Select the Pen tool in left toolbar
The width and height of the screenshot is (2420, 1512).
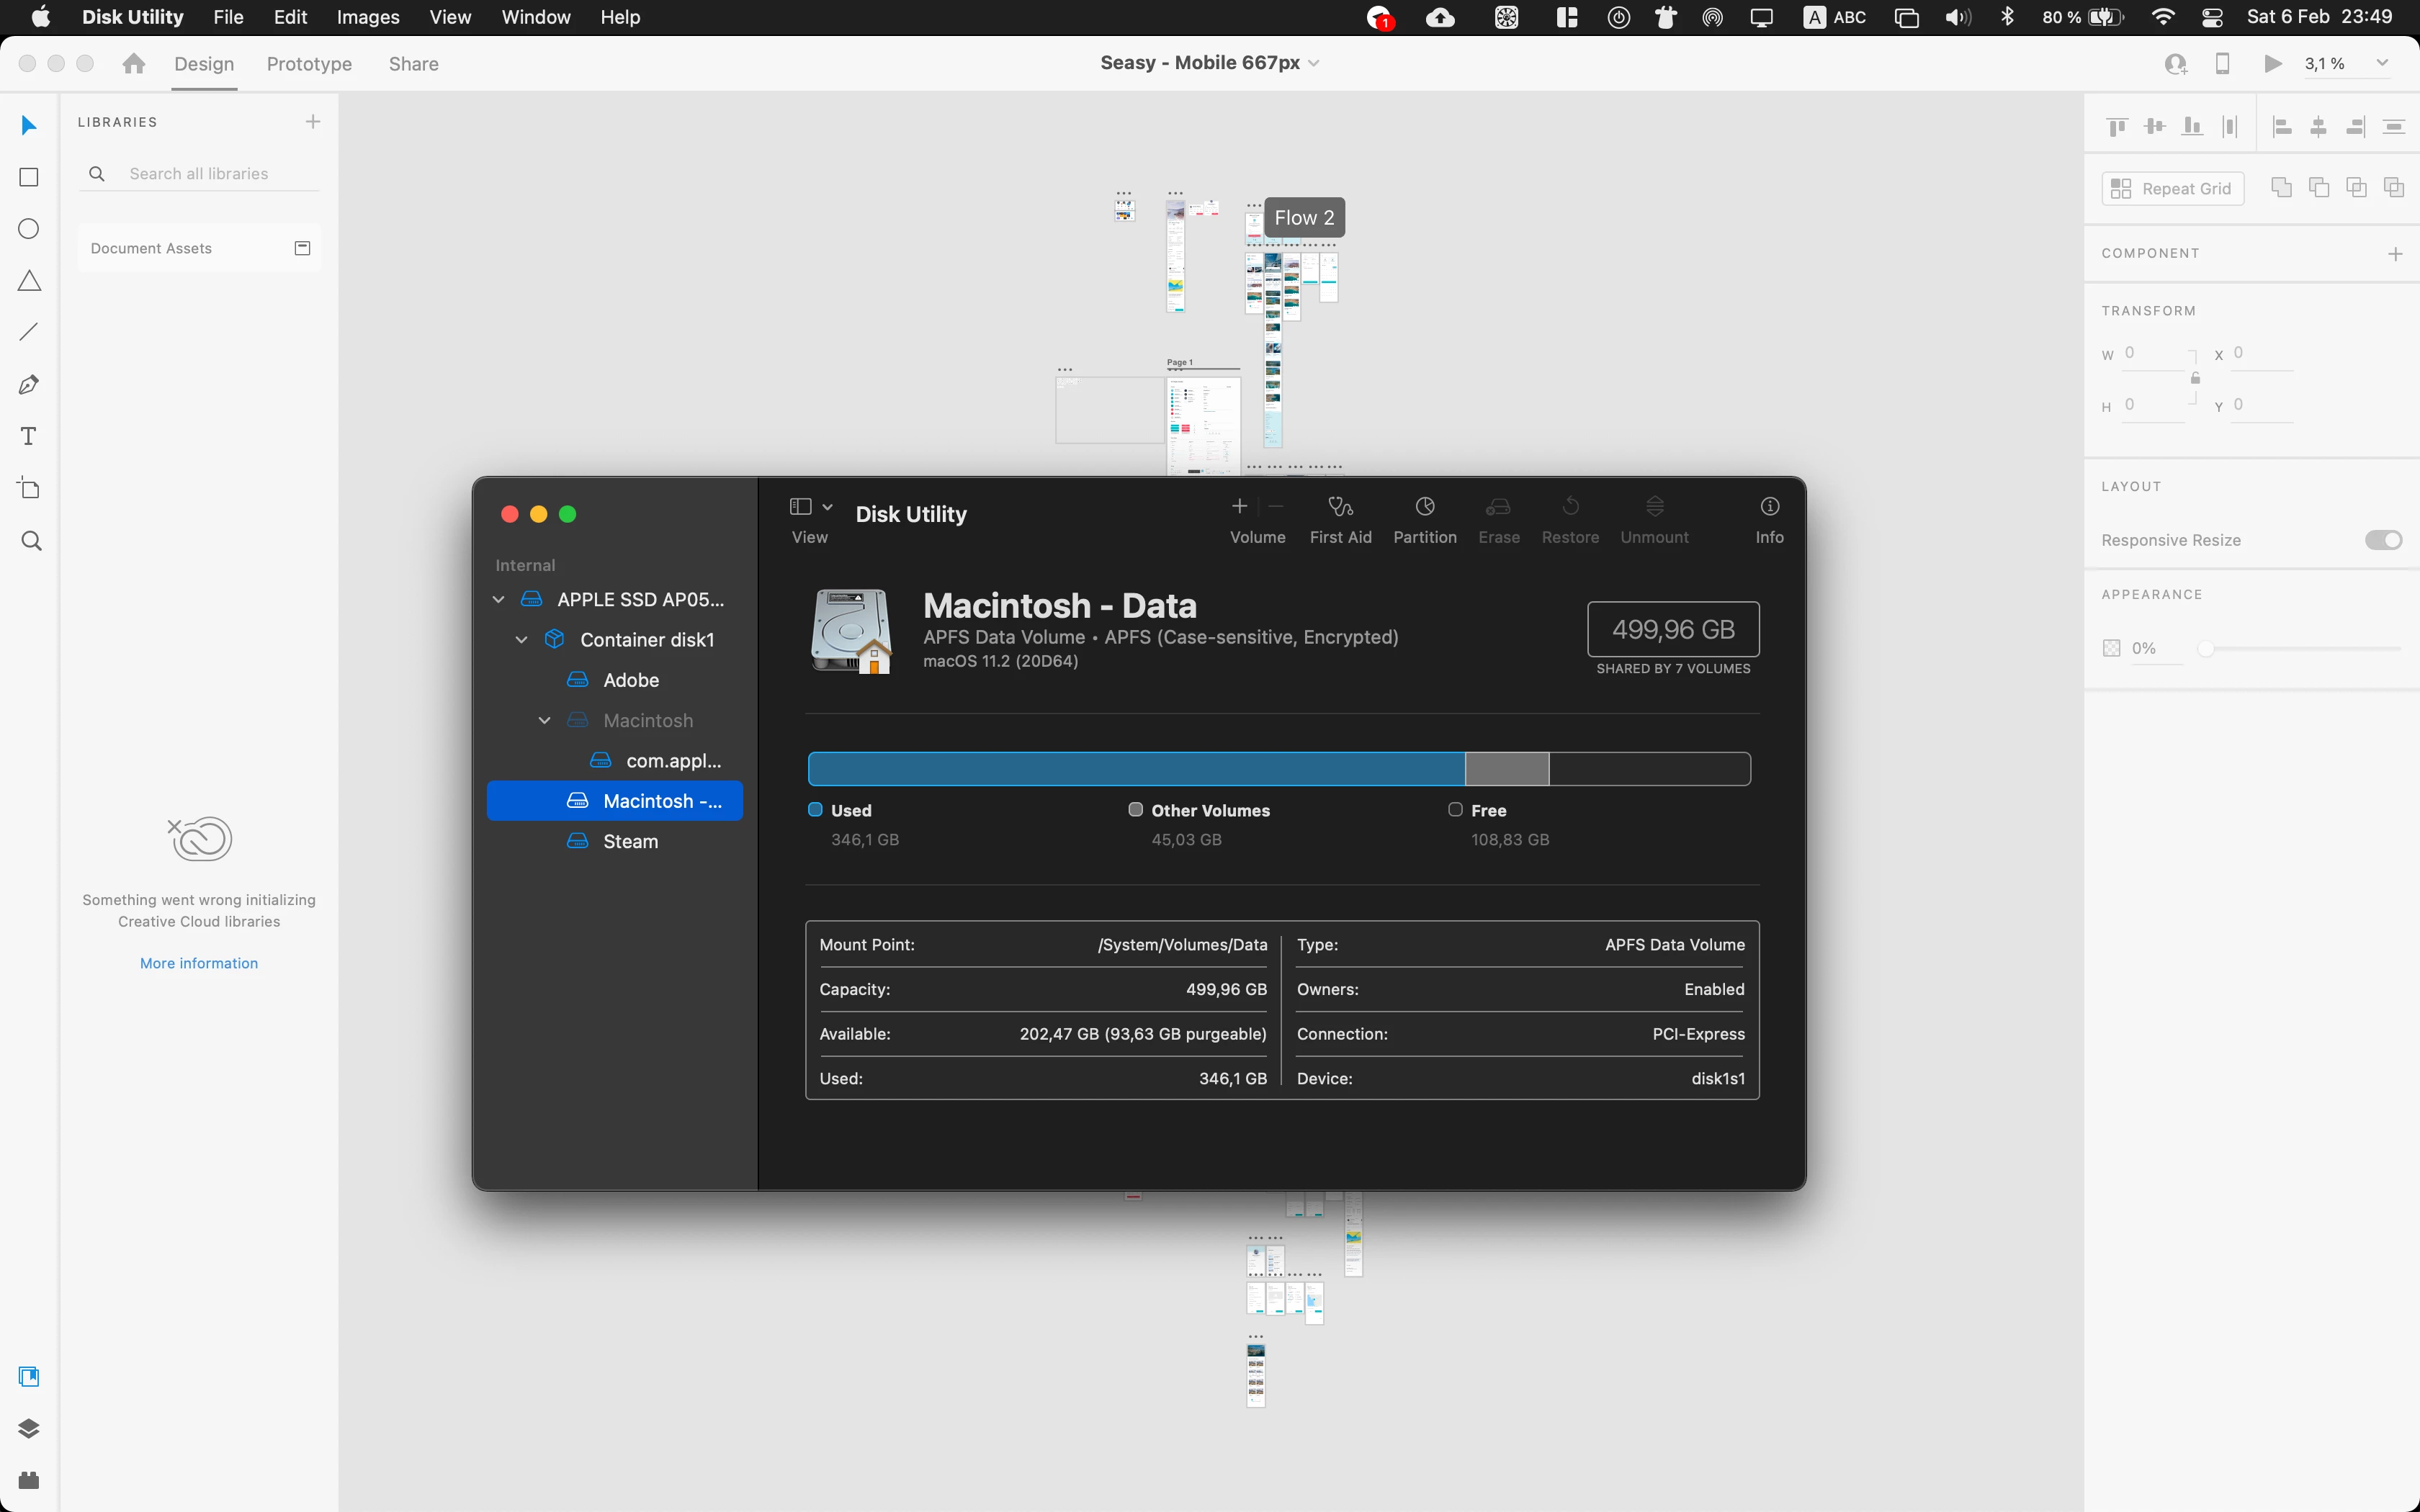(x=29, y=385)
